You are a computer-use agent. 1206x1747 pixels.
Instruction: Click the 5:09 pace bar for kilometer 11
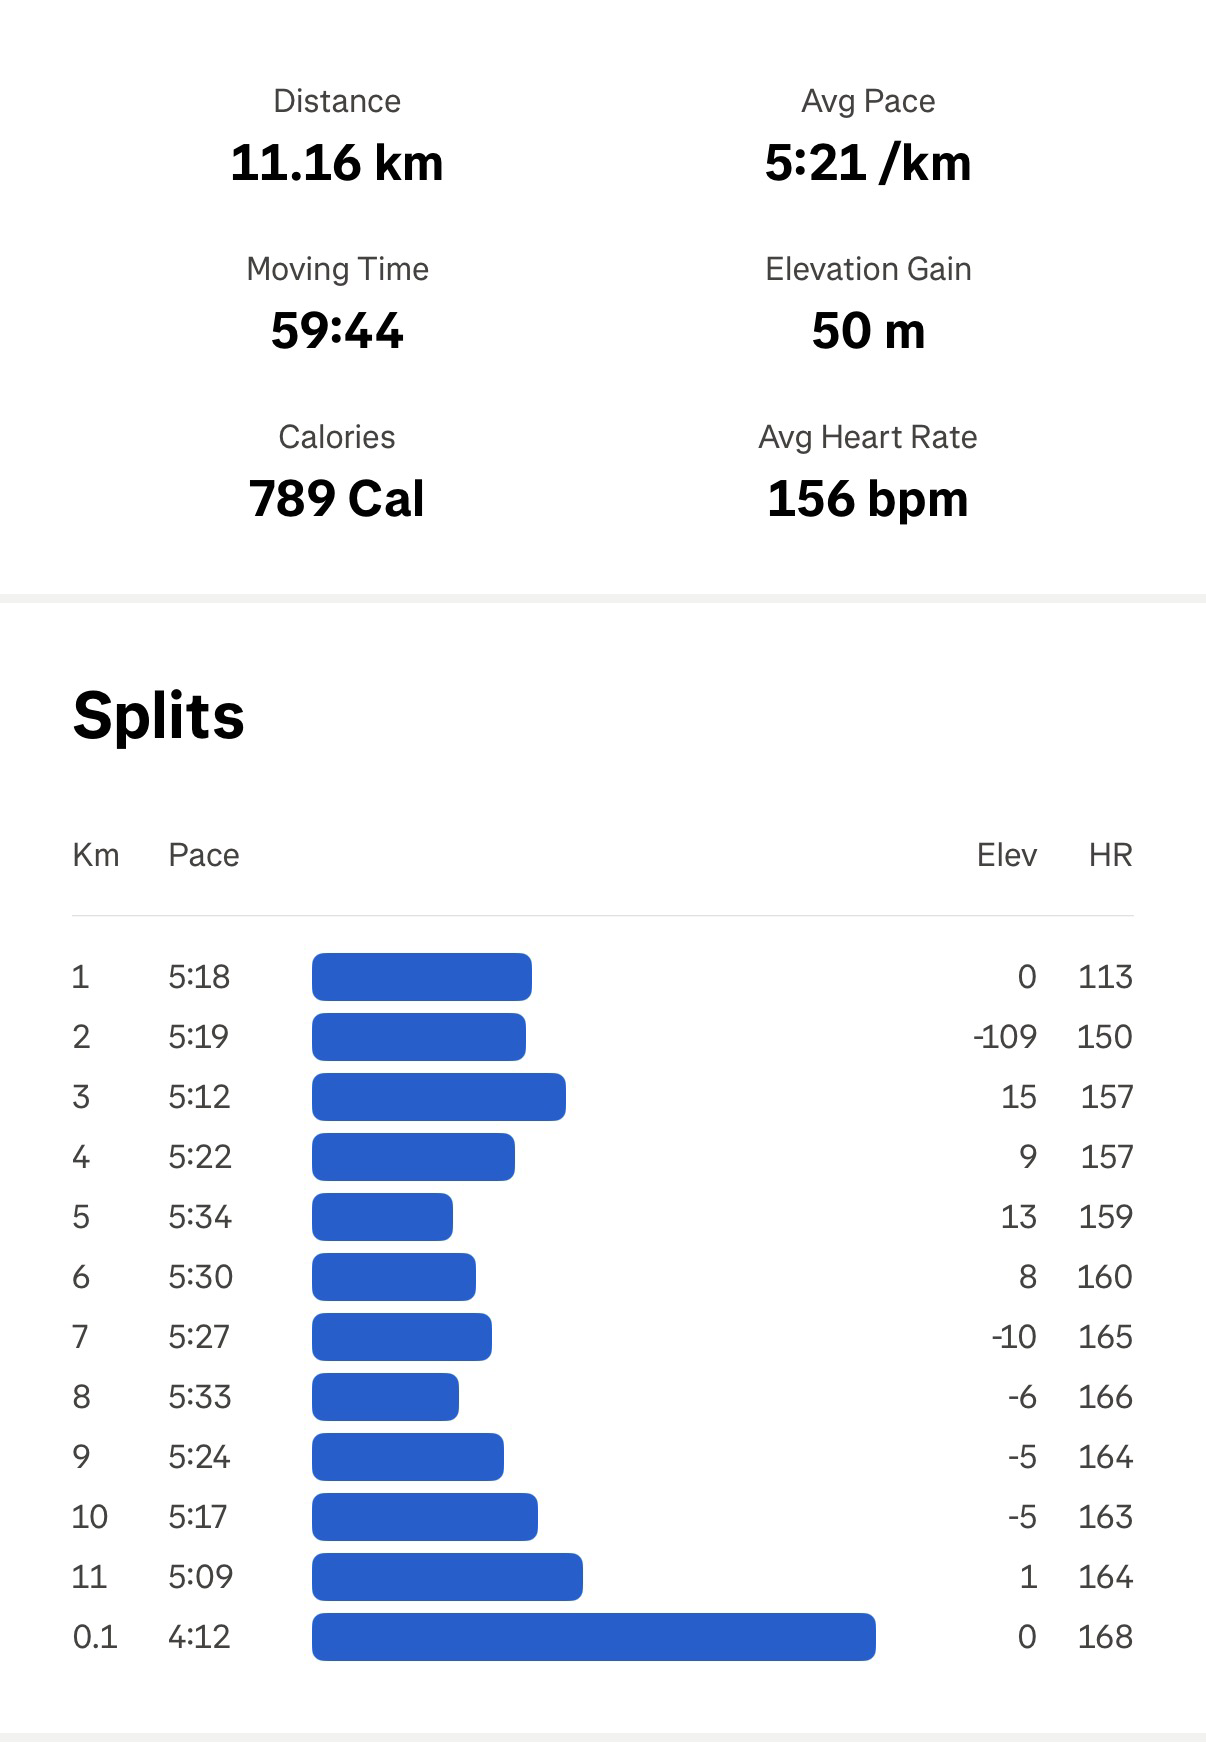coord(447,1577)
